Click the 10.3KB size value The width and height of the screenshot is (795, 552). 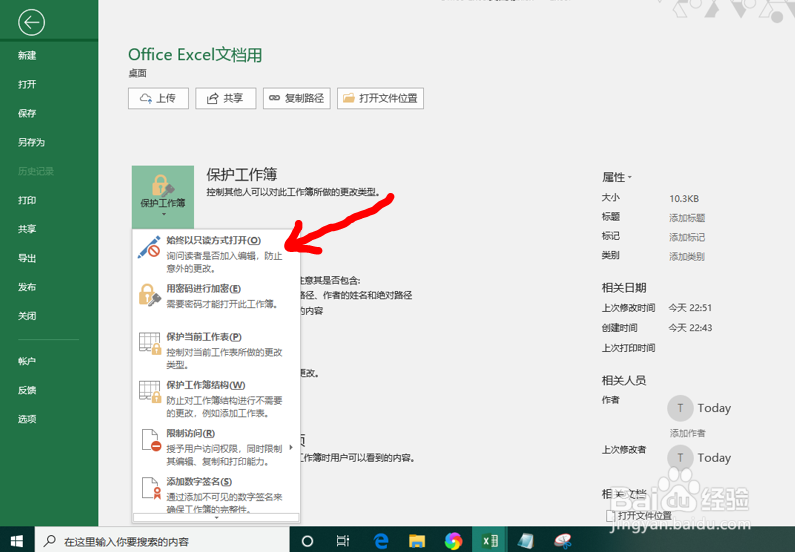(684, 199)
